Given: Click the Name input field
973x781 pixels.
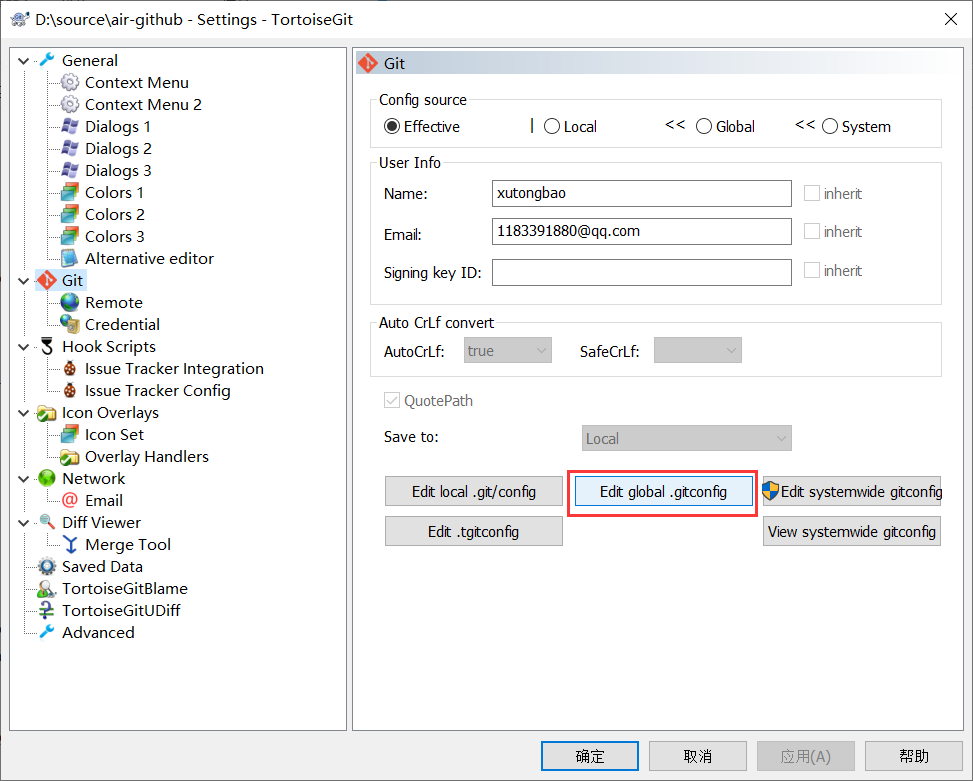Looking at the screenshot, I should point(642,193).
